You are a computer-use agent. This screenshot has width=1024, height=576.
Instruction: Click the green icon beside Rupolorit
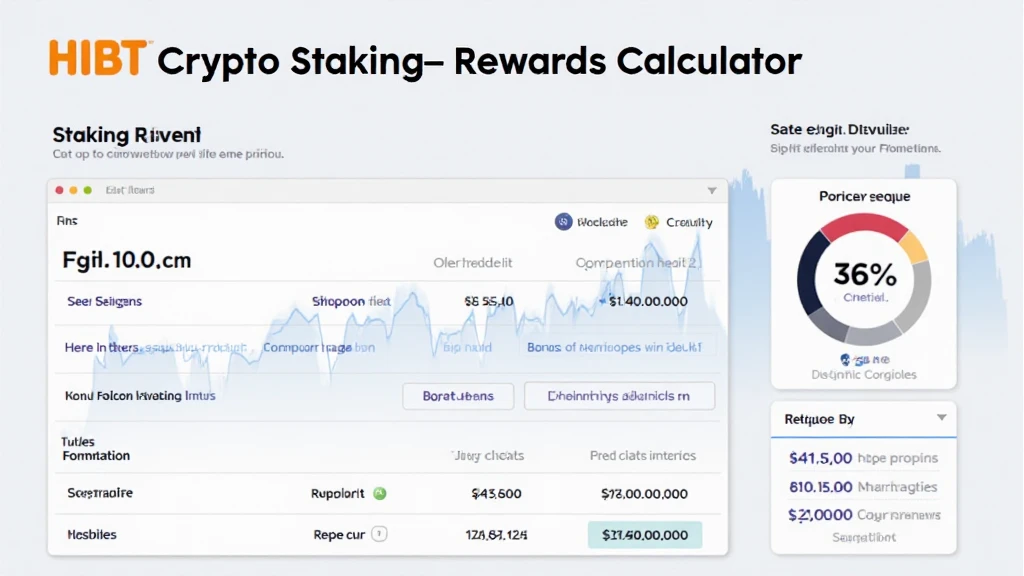click(379, 493)
